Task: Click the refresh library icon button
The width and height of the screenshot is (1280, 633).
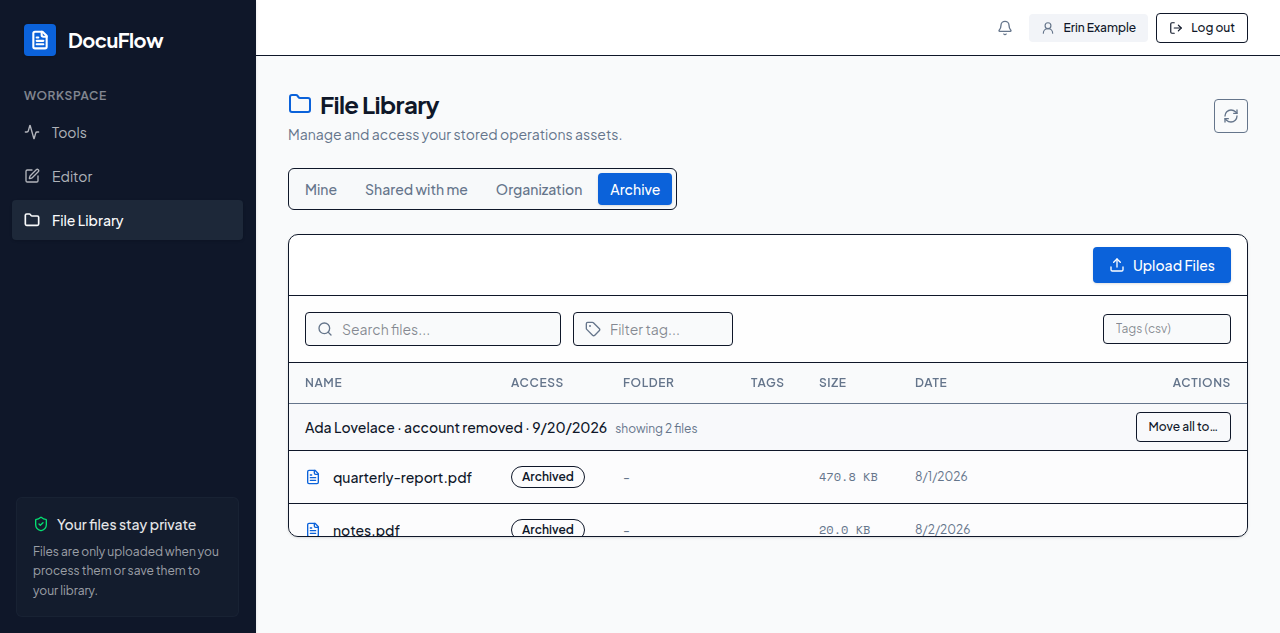Action: click(1231, 116)
